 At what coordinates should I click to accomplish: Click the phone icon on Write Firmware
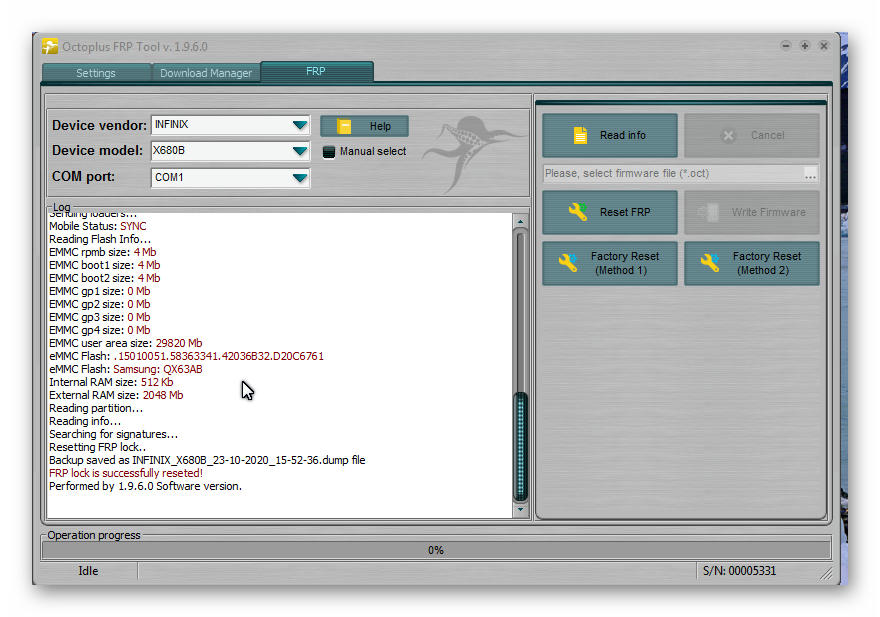(x=708, y=212)
